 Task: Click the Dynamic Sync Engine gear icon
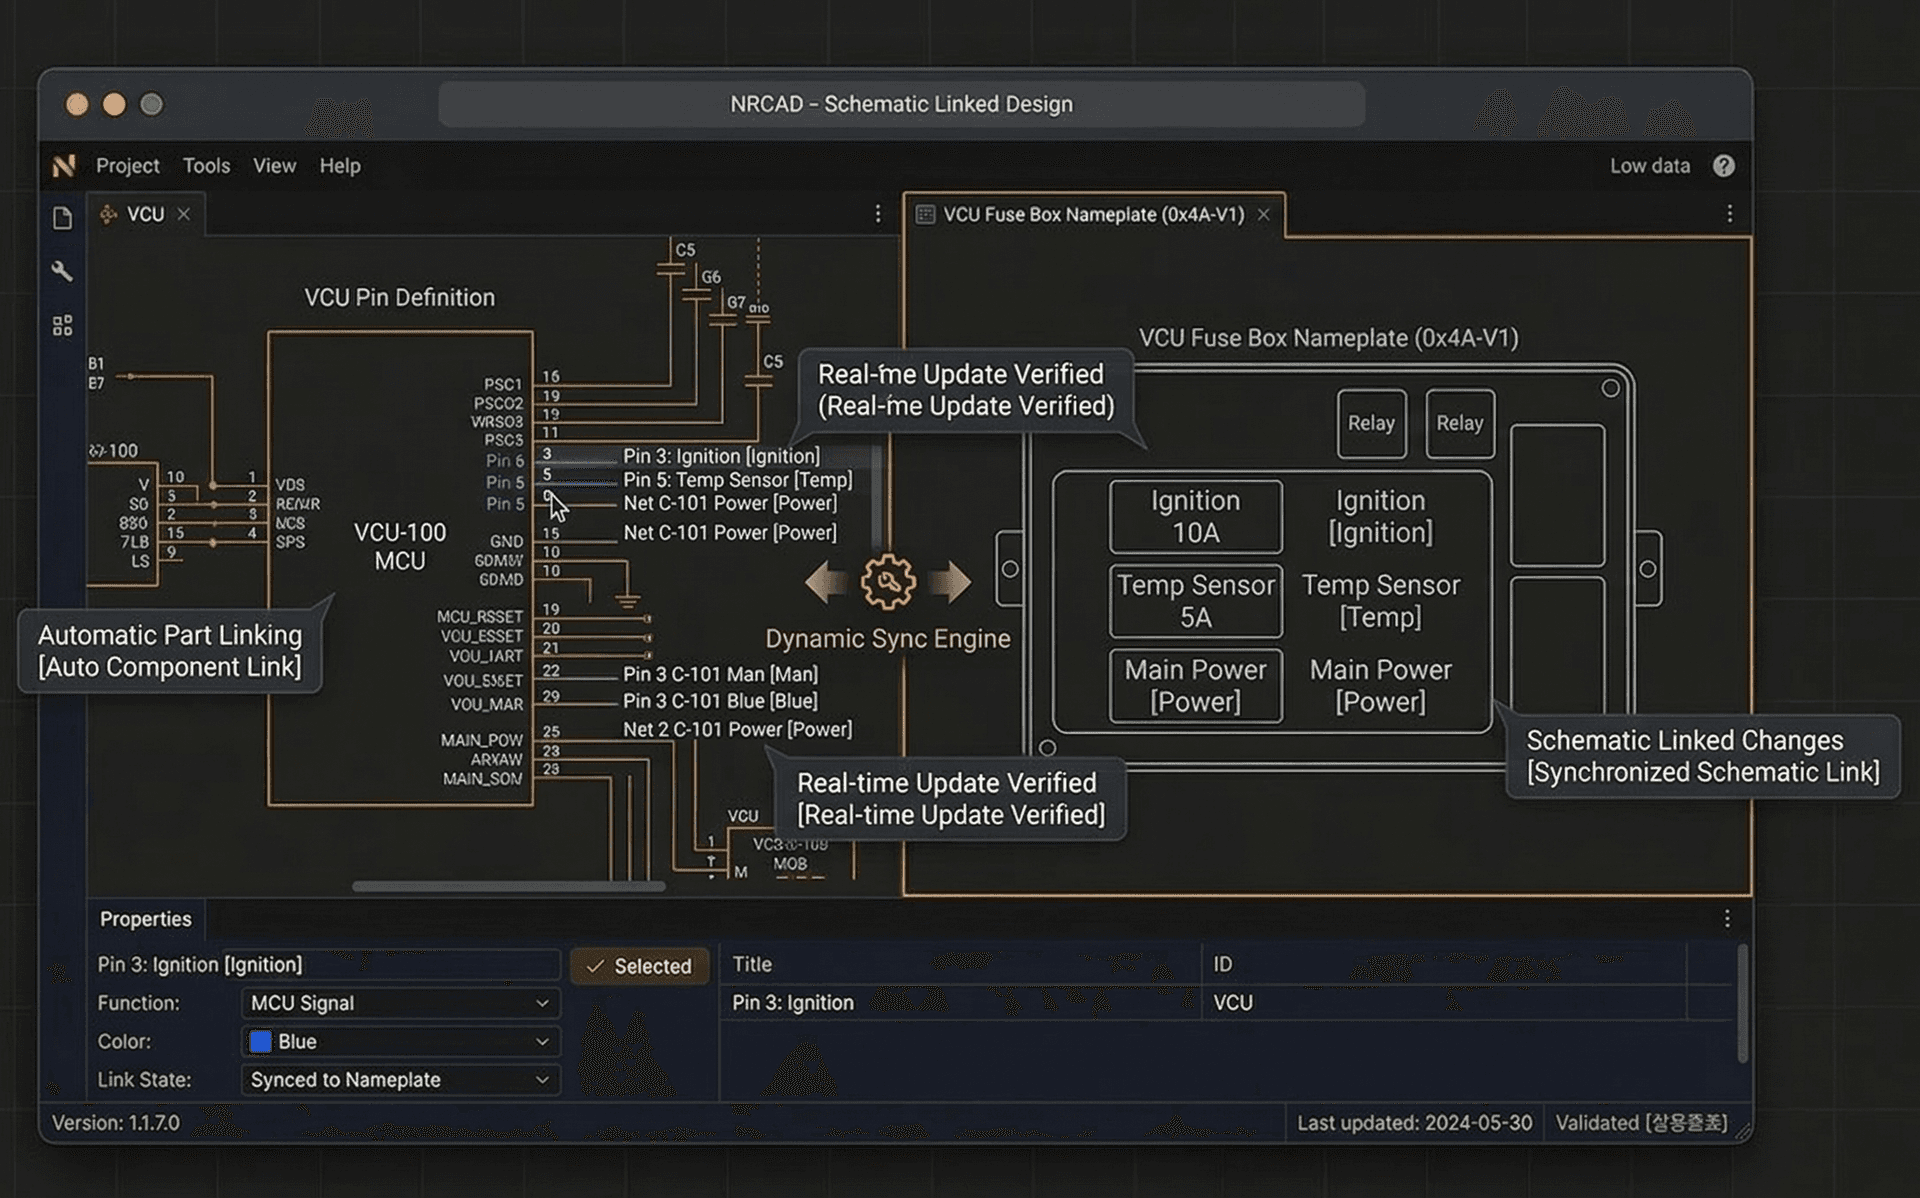tap(888, 582)
